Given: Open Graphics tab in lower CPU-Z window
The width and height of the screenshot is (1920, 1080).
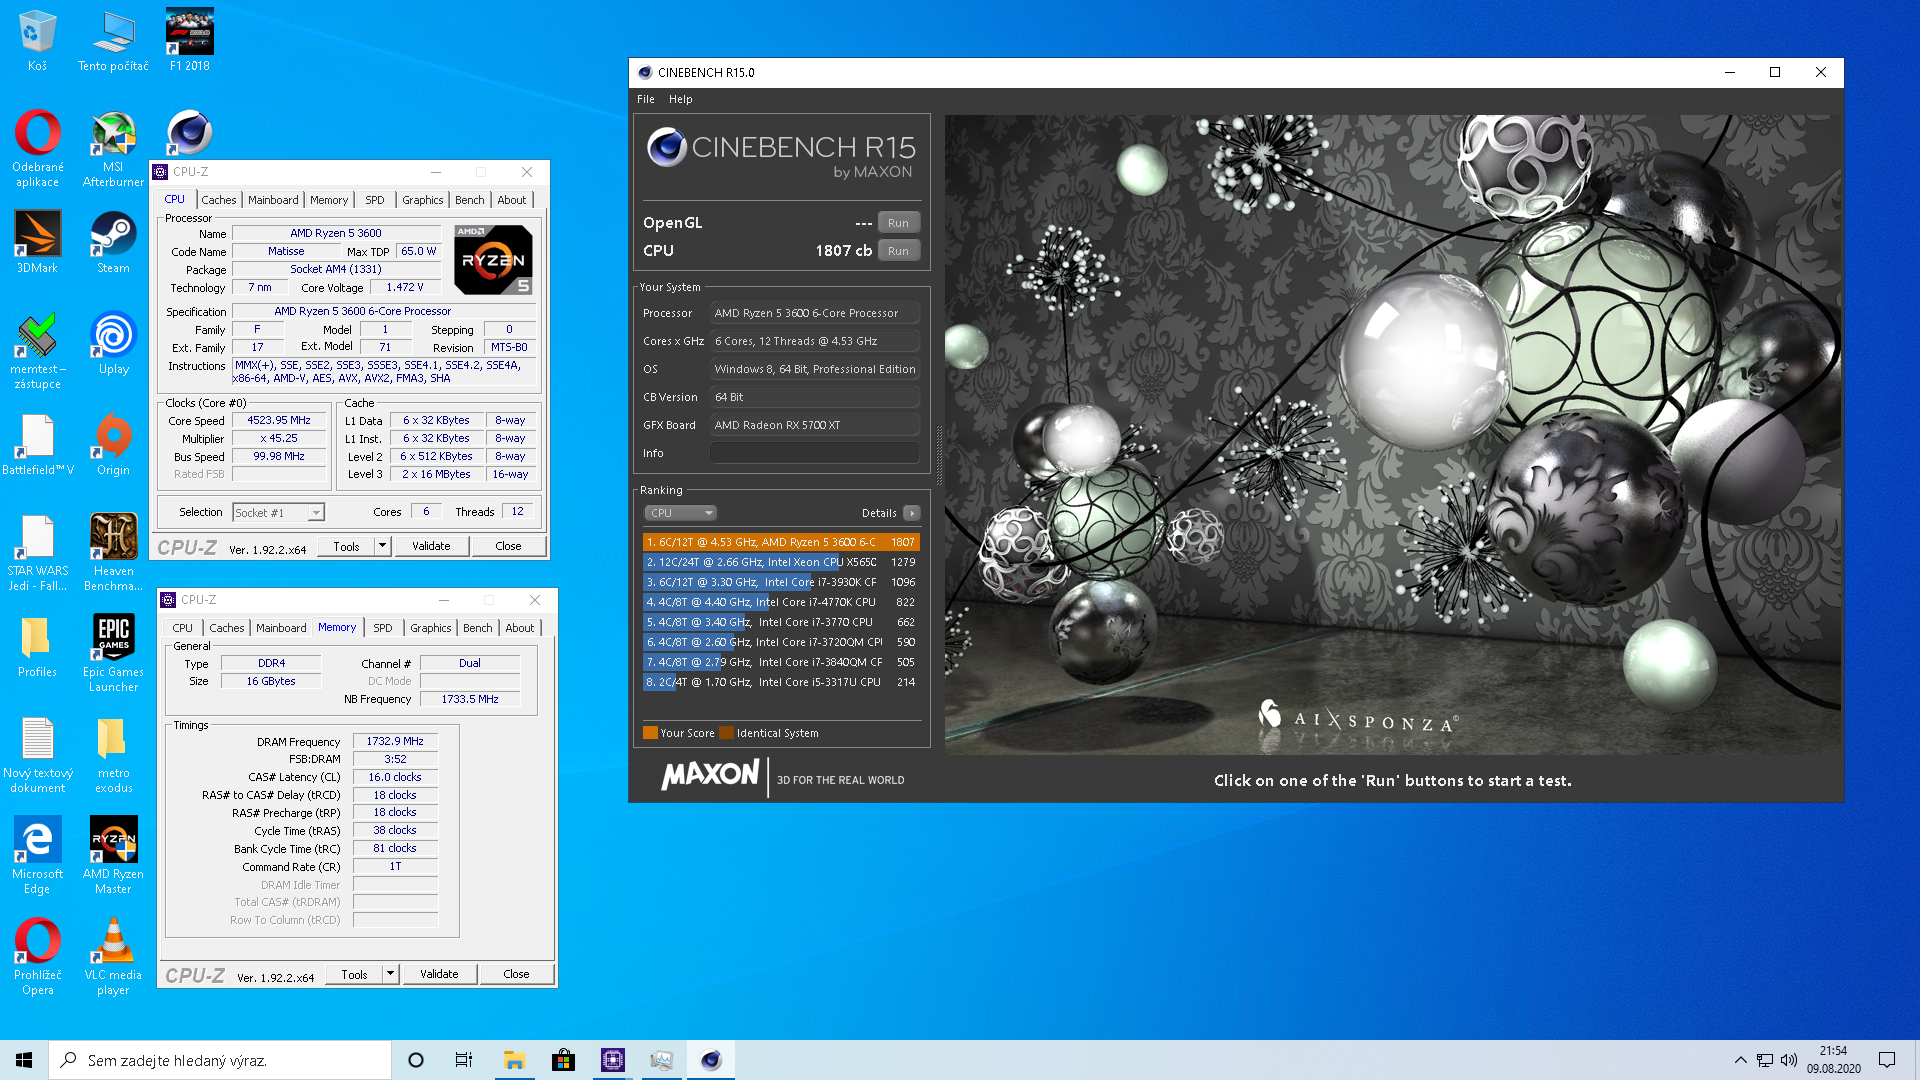Looking at the screenshot, I should (x=431, y=628).
